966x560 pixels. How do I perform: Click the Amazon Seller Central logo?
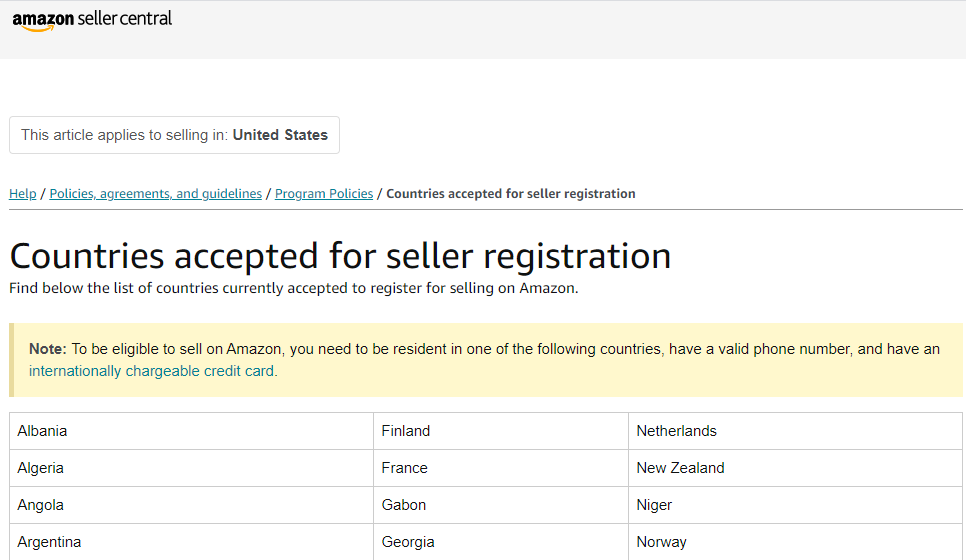92,20
